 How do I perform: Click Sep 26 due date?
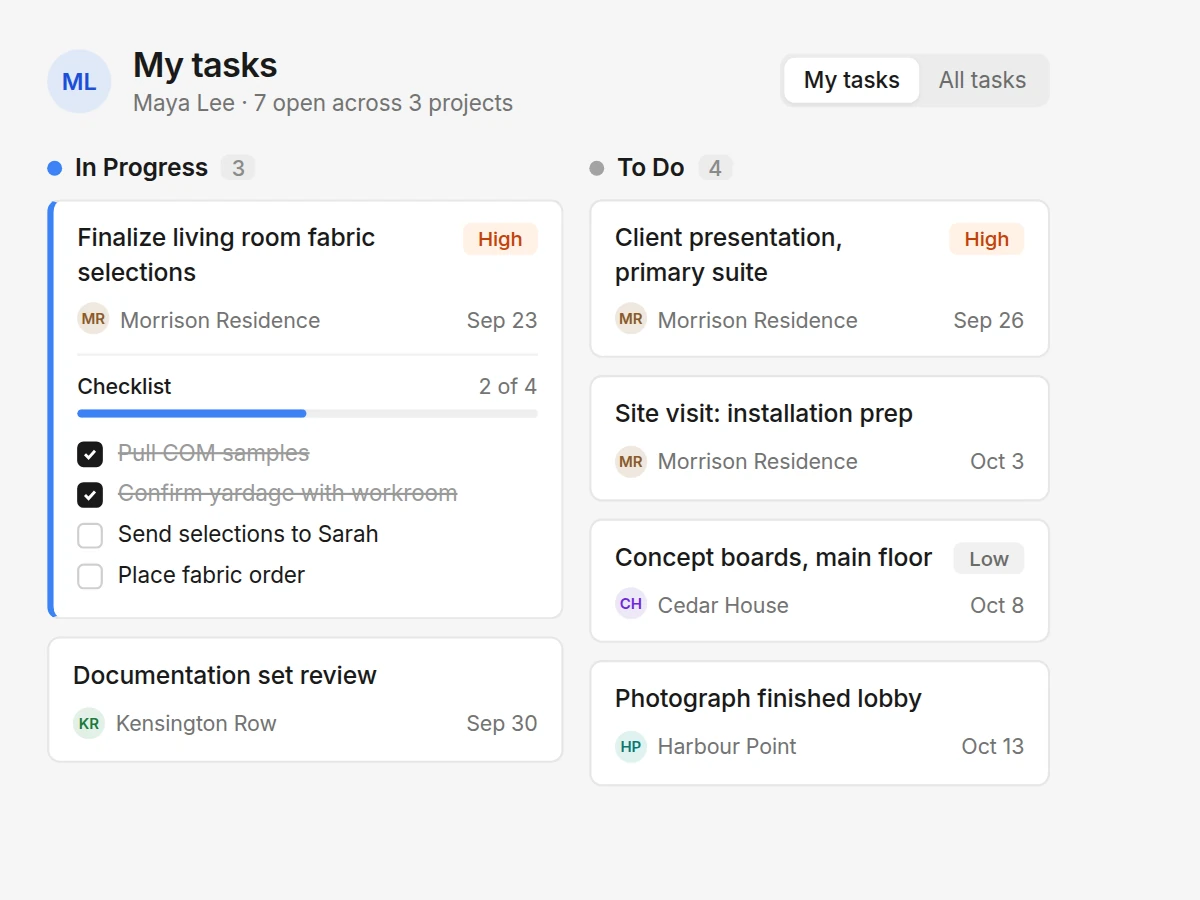tap(989, 320)
